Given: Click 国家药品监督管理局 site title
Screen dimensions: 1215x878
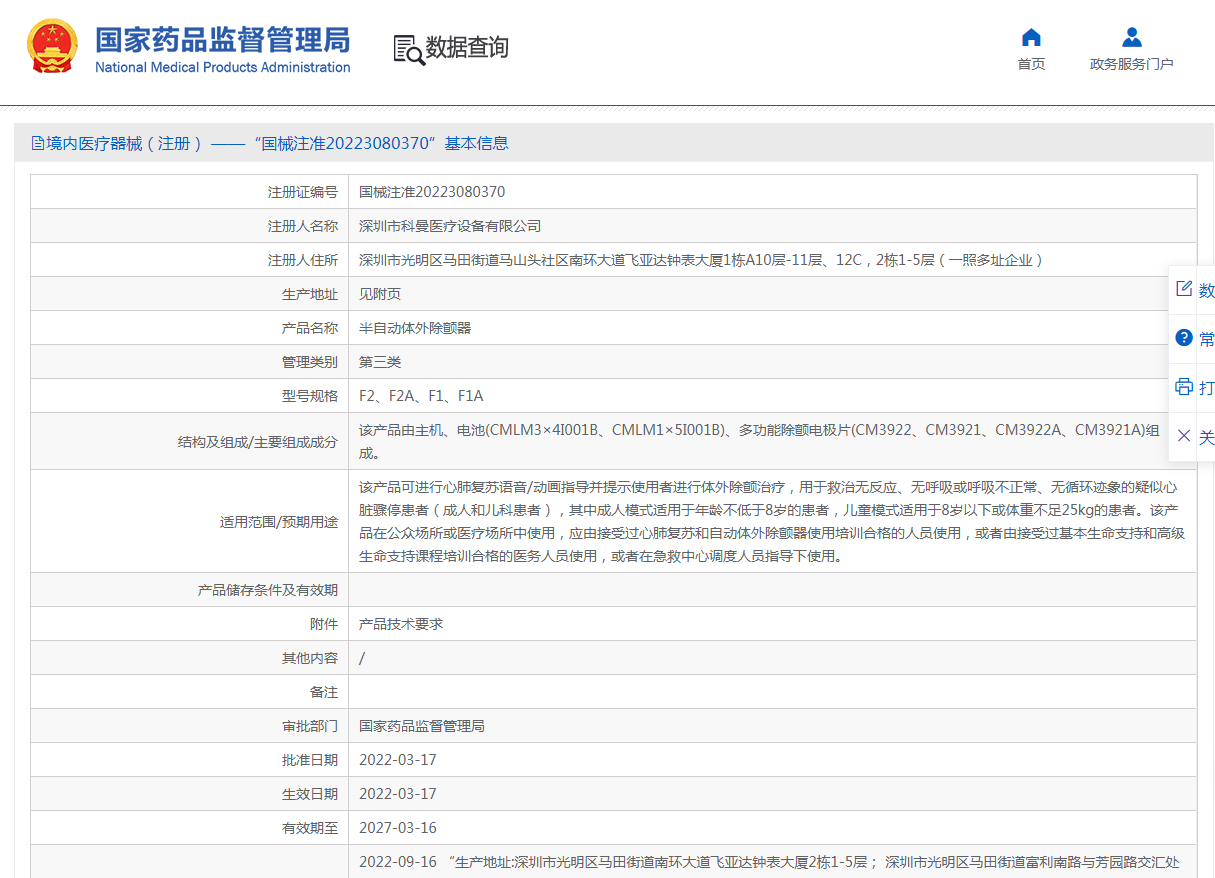Looking at the screenshot, I should click(x=223, y=40).
